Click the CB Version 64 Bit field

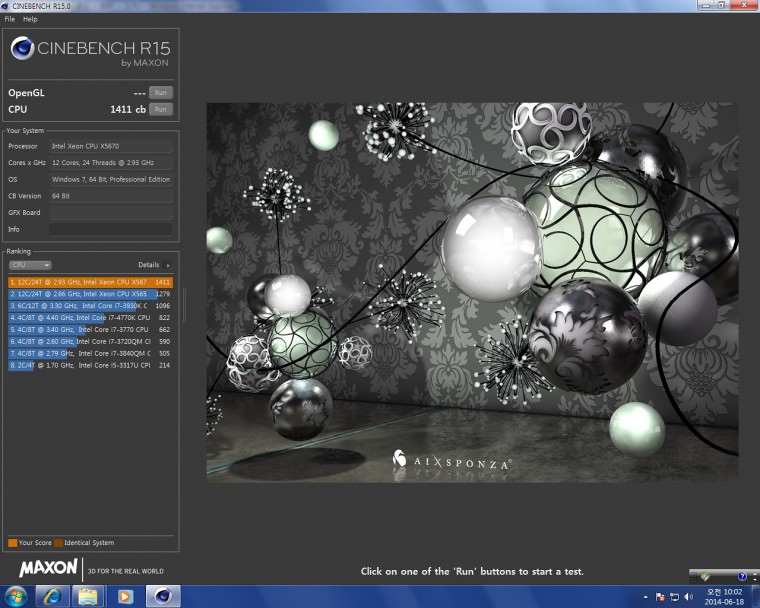point(111,196)
